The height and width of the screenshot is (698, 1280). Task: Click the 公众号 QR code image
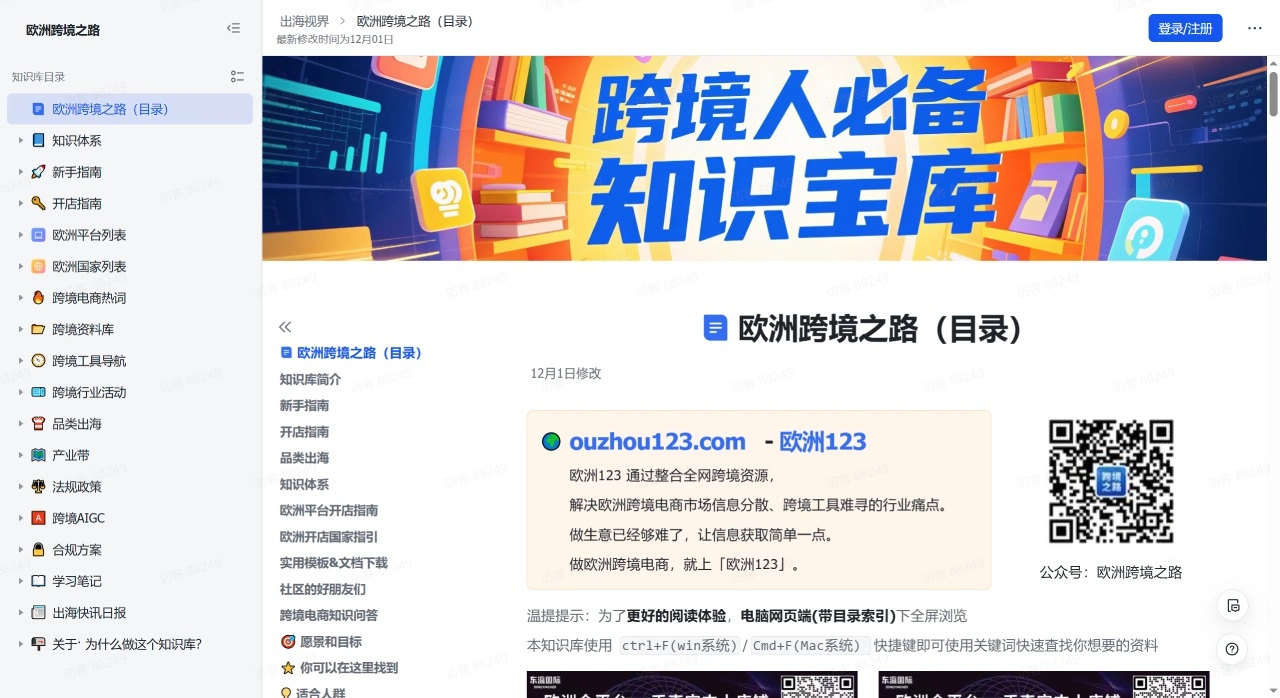pos(1110,481)
